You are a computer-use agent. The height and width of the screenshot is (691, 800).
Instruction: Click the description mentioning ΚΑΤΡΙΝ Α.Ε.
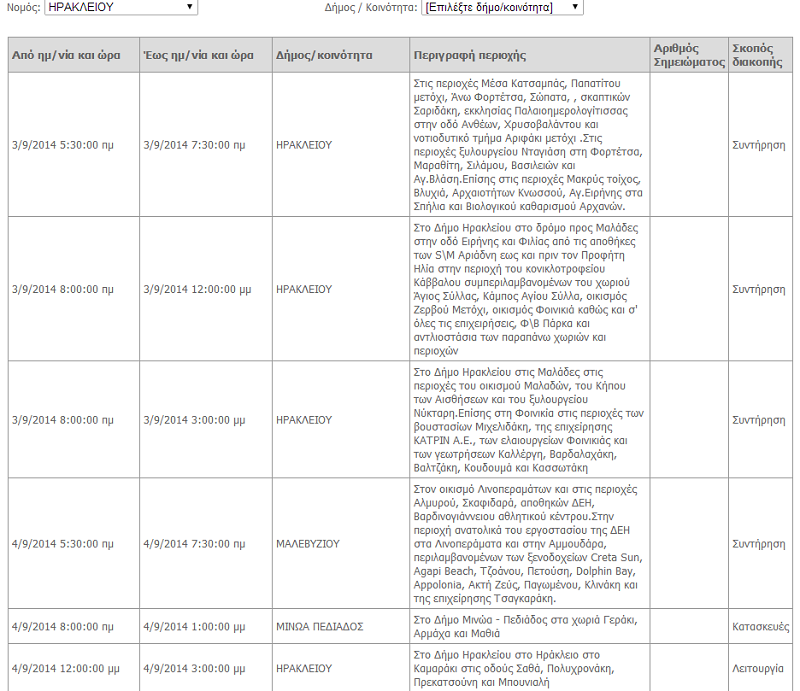point(527,420)
